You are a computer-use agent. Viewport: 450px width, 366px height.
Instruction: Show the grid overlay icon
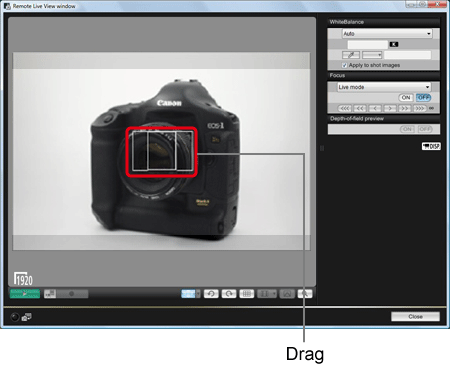(247, 294)
